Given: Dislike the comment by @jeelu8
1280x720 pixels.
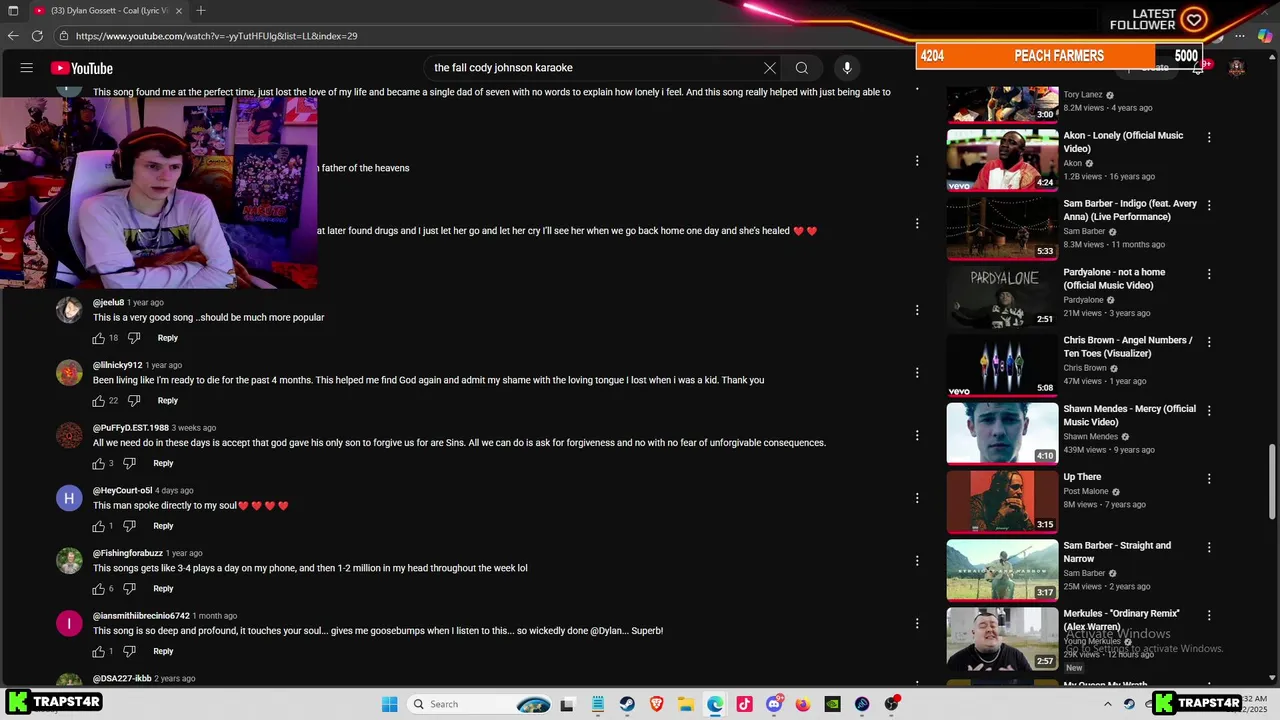Looking at the screenshot, I should 133,338.
